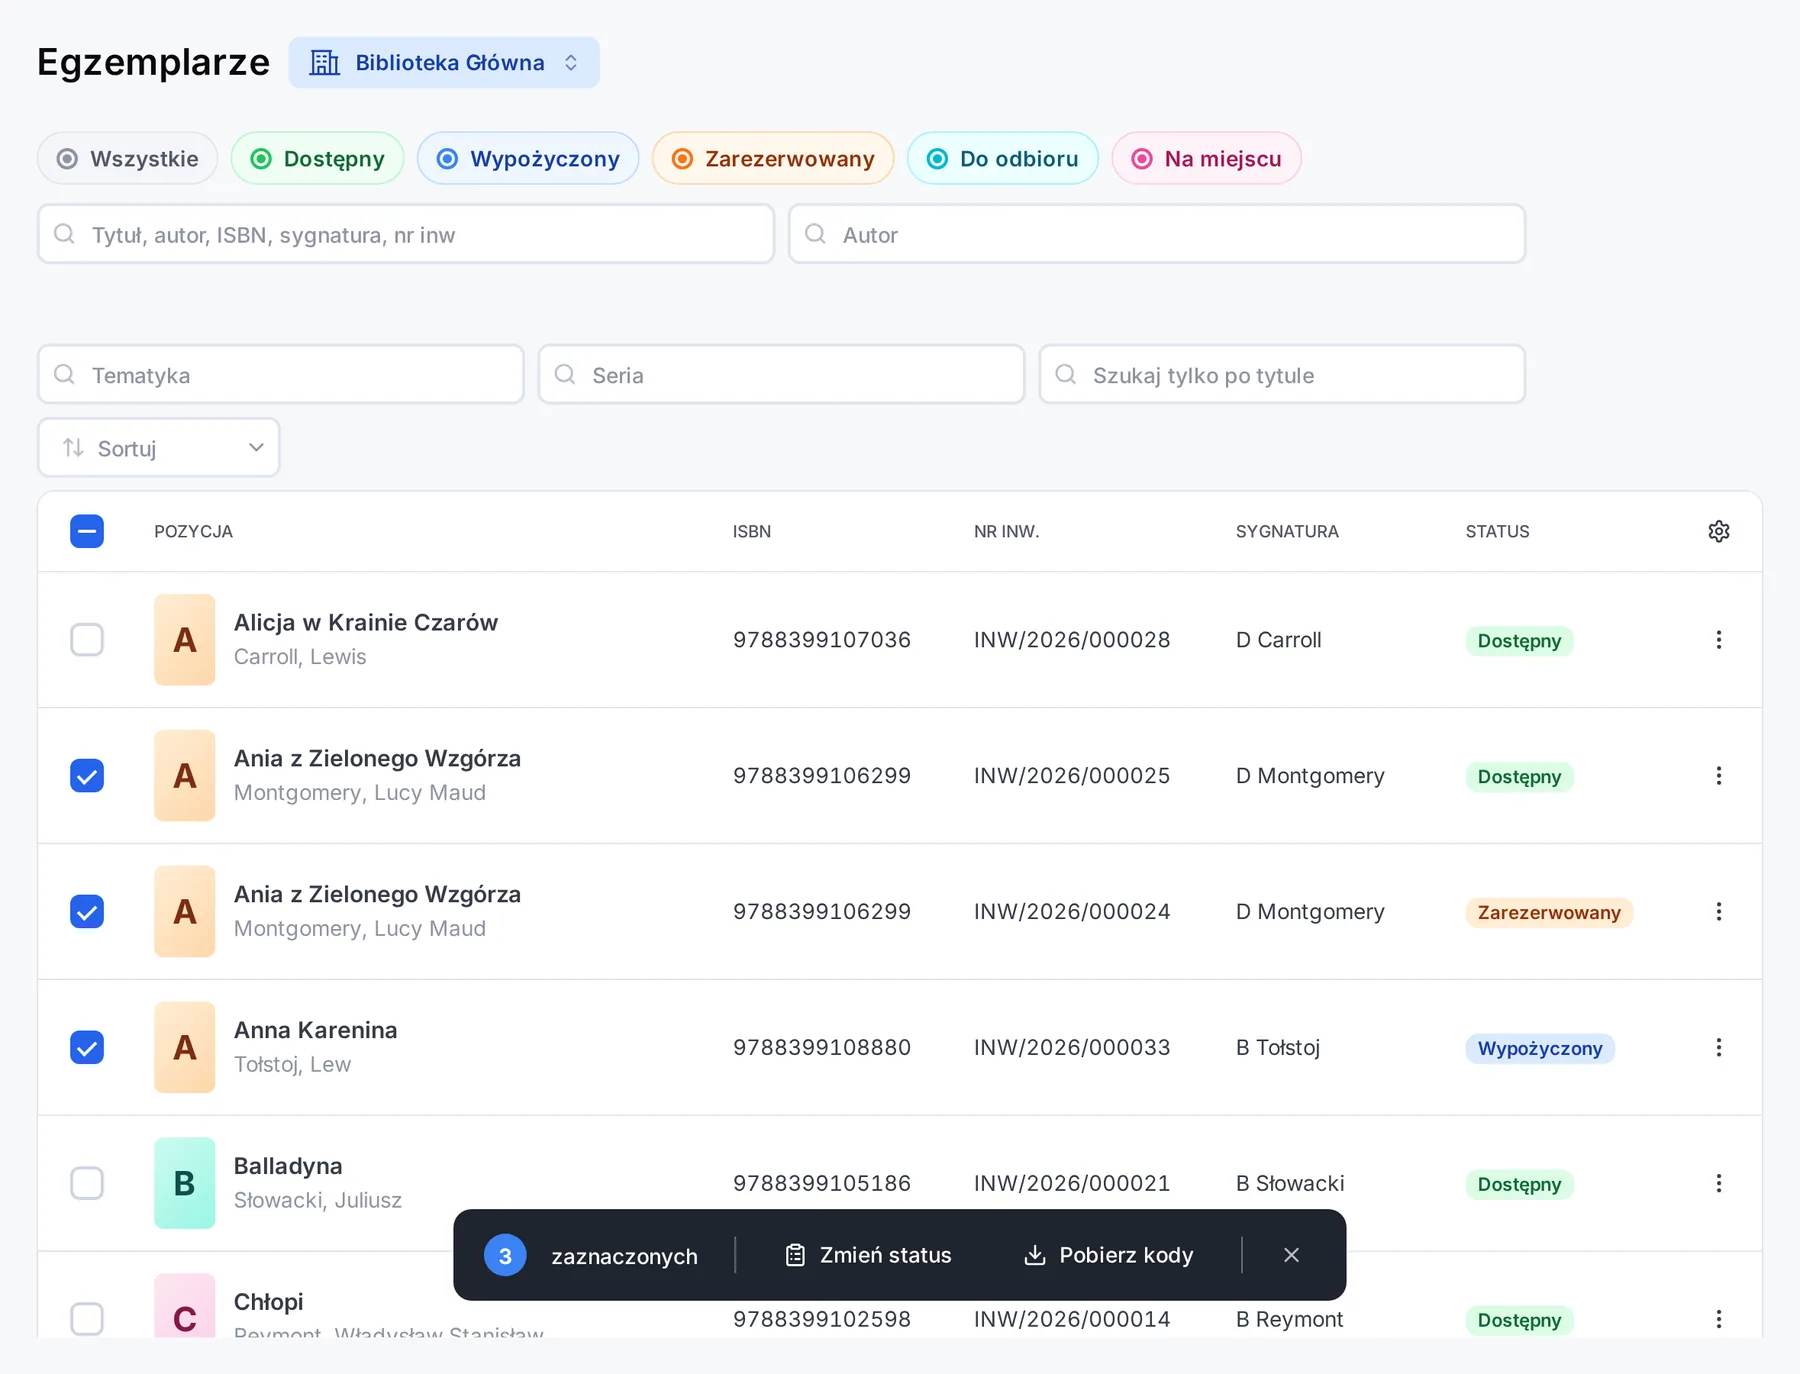Click ISBN 9788399108880
Viewport: 1800px width, 1374px height.
tap(822, 1048)
